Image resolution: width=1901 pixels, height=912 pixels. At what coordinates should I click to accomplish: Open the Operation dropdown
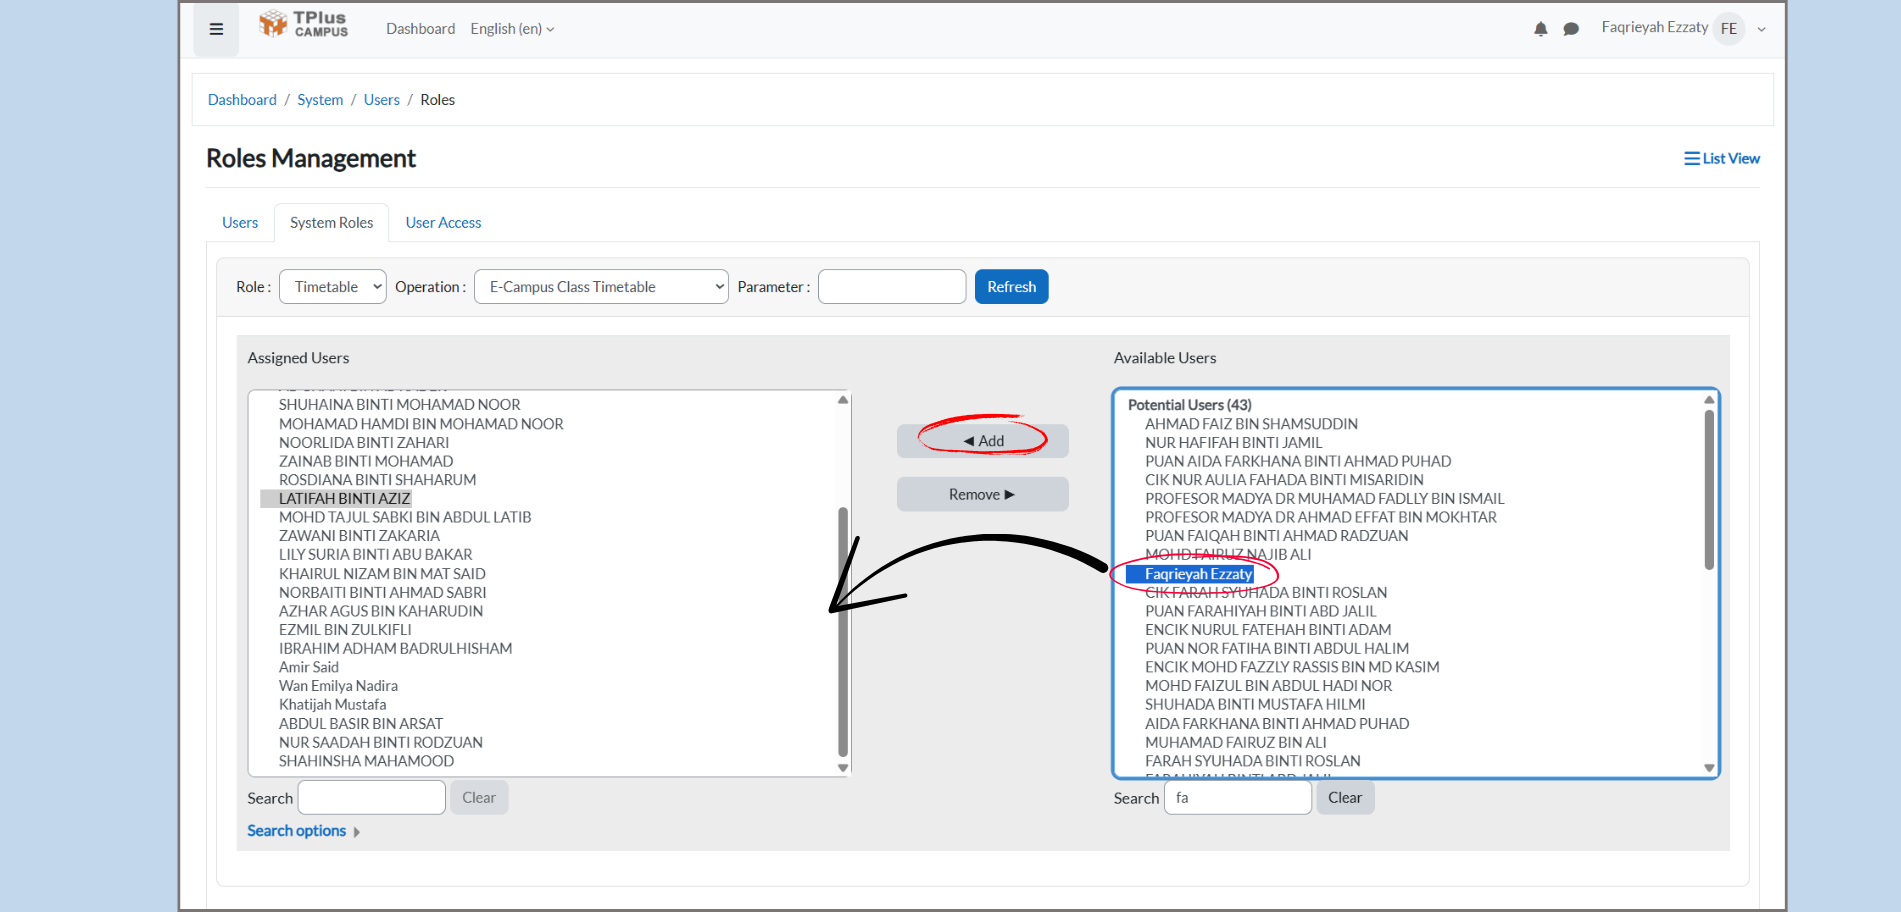pos(601,287)
